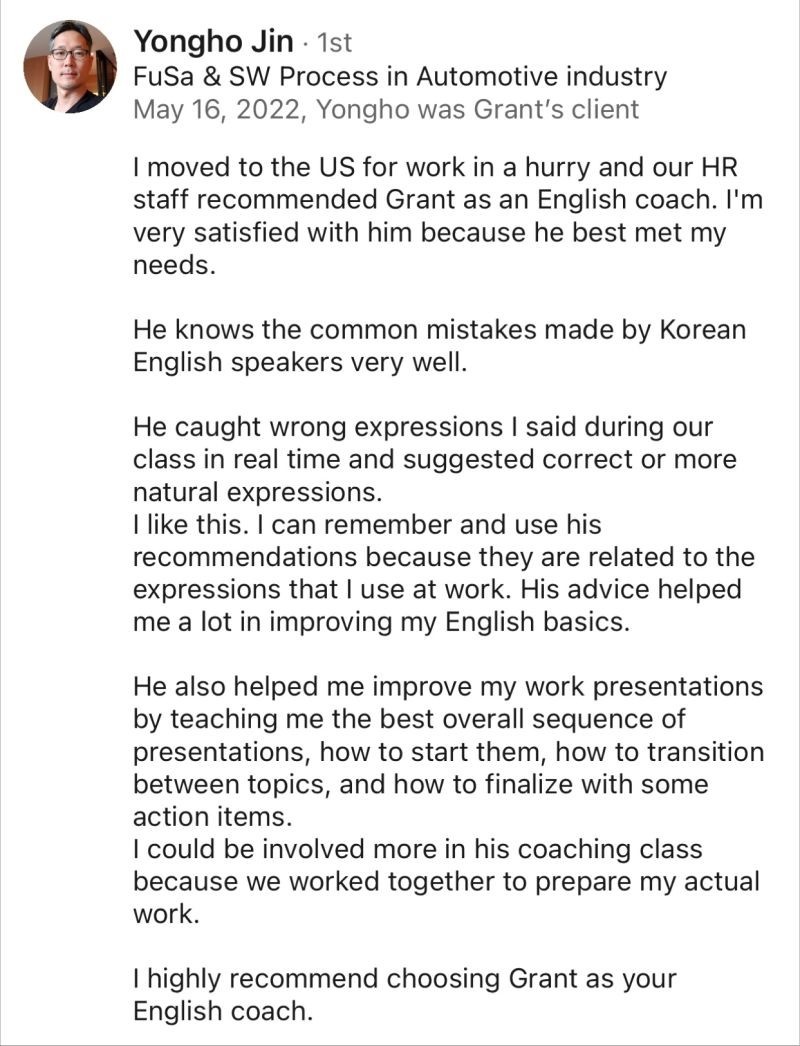Click the "Yongho was Grant's client" text

[x=477, y=109]
